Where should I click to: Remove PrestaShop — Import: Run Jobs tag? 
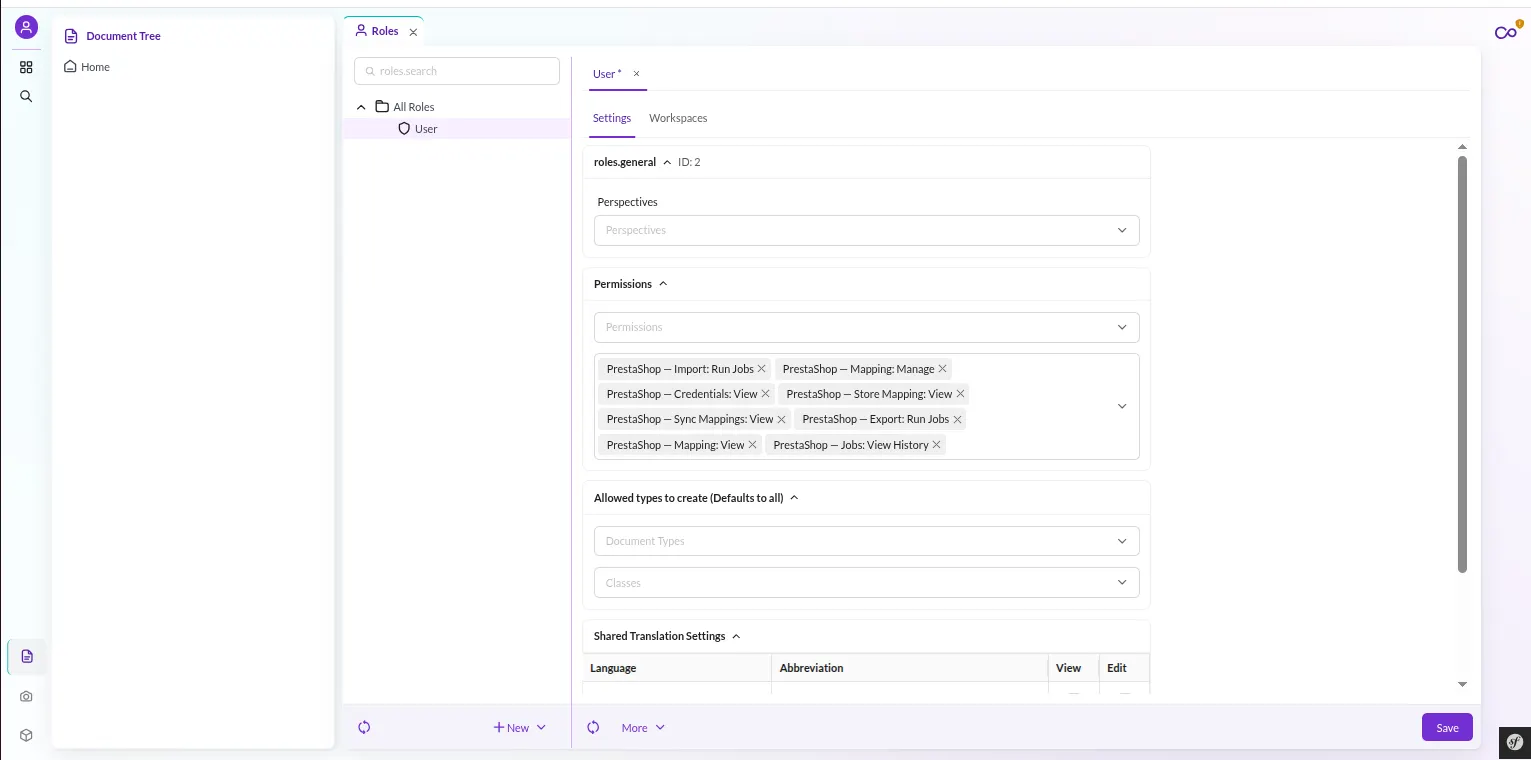[x=761, y=369]
